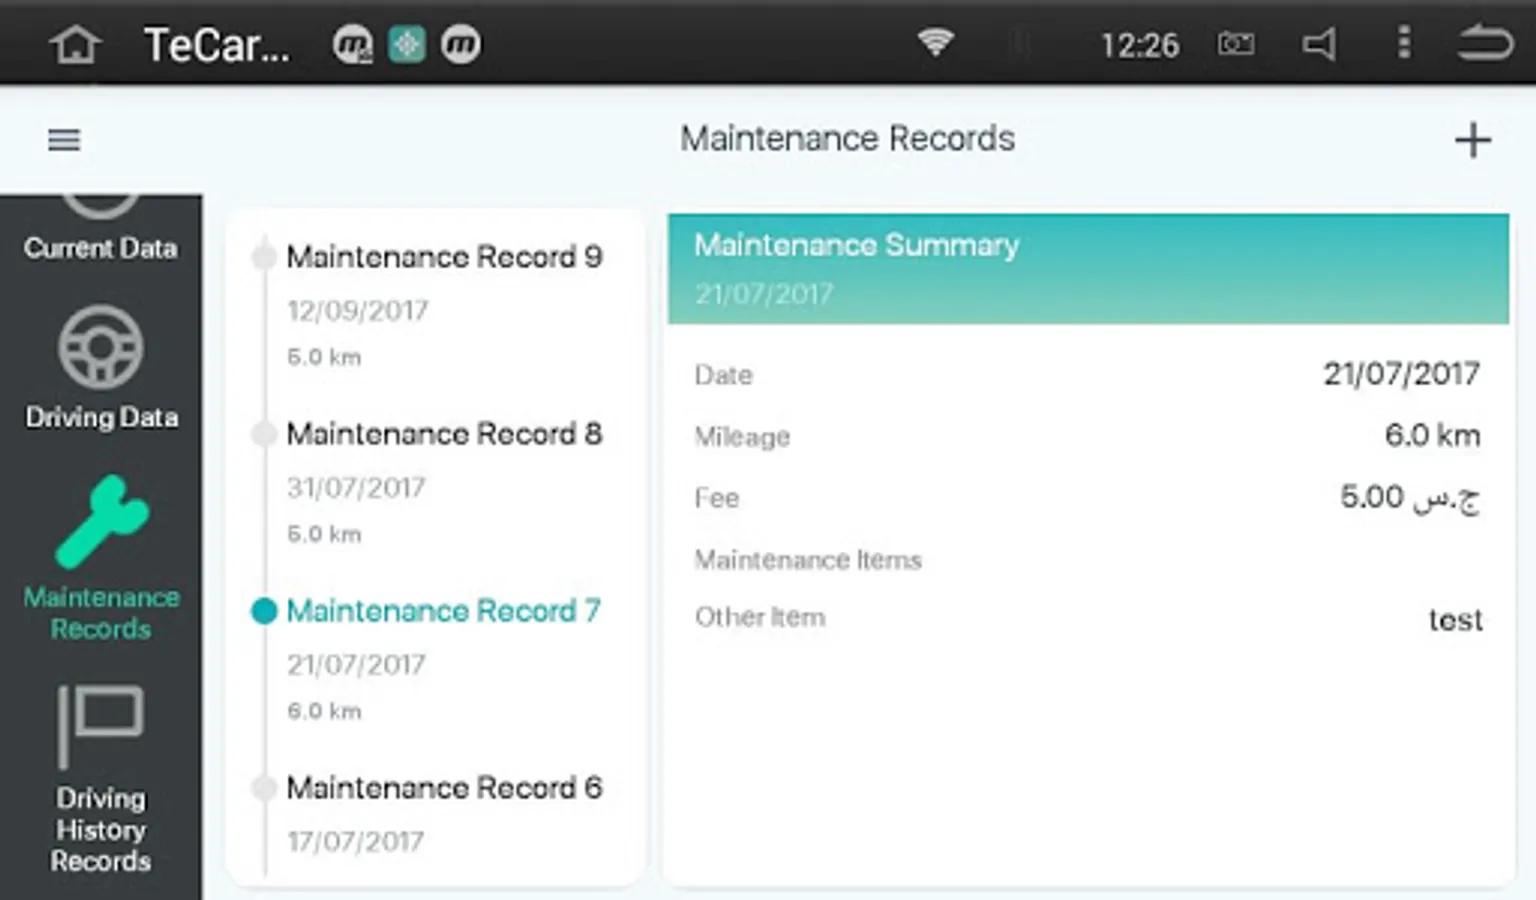Open Driving Data steering wheel icon
Viewport: 1536px width, 900px height.
(x=101, y=346)
